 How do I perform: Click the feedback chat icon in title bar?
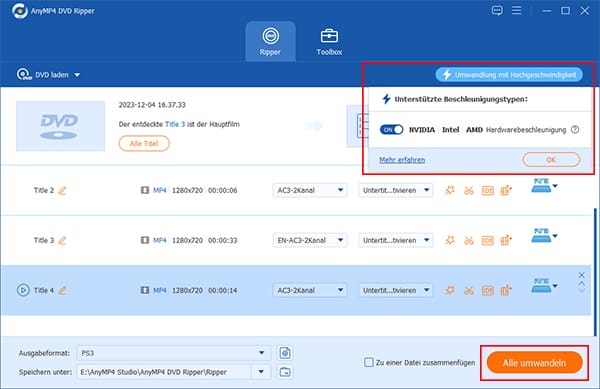pyautogui.click(x=497, y=10)
